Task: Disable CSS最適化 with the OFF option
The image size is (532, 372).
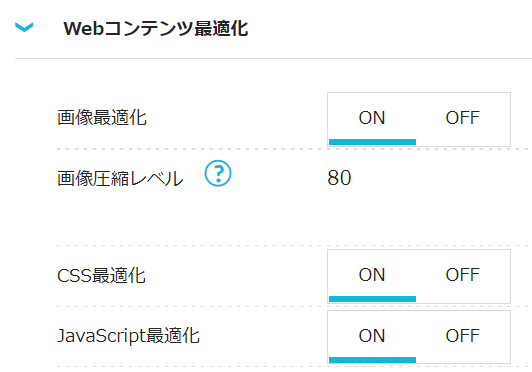Action: 462,276
